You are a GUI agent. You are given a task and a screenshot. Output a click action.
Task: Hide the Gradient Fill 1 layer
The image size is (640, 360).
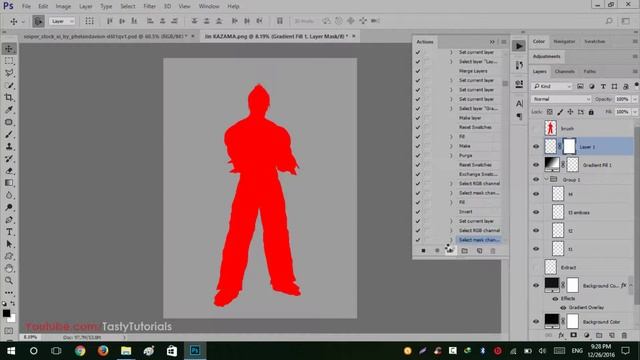[x=536, y=165]
